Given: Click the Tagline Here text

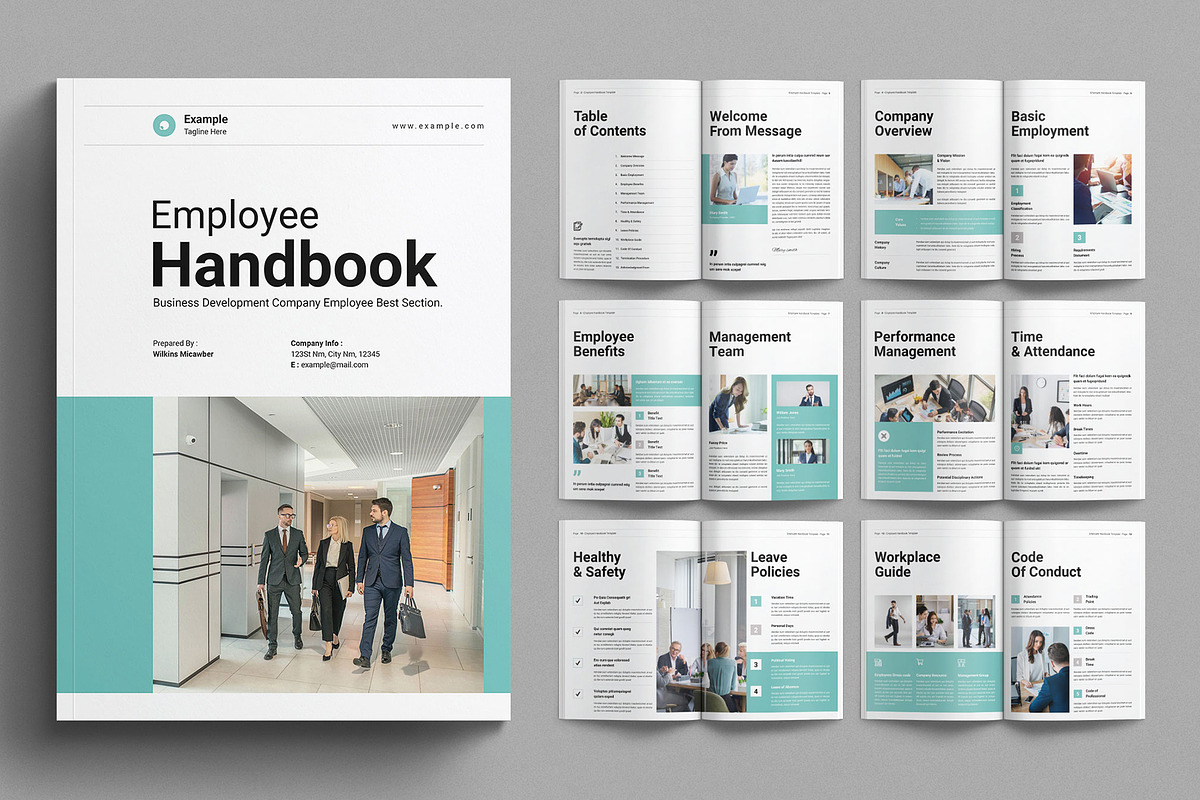Looking at the screenshot, I should [x=205, y=132].
